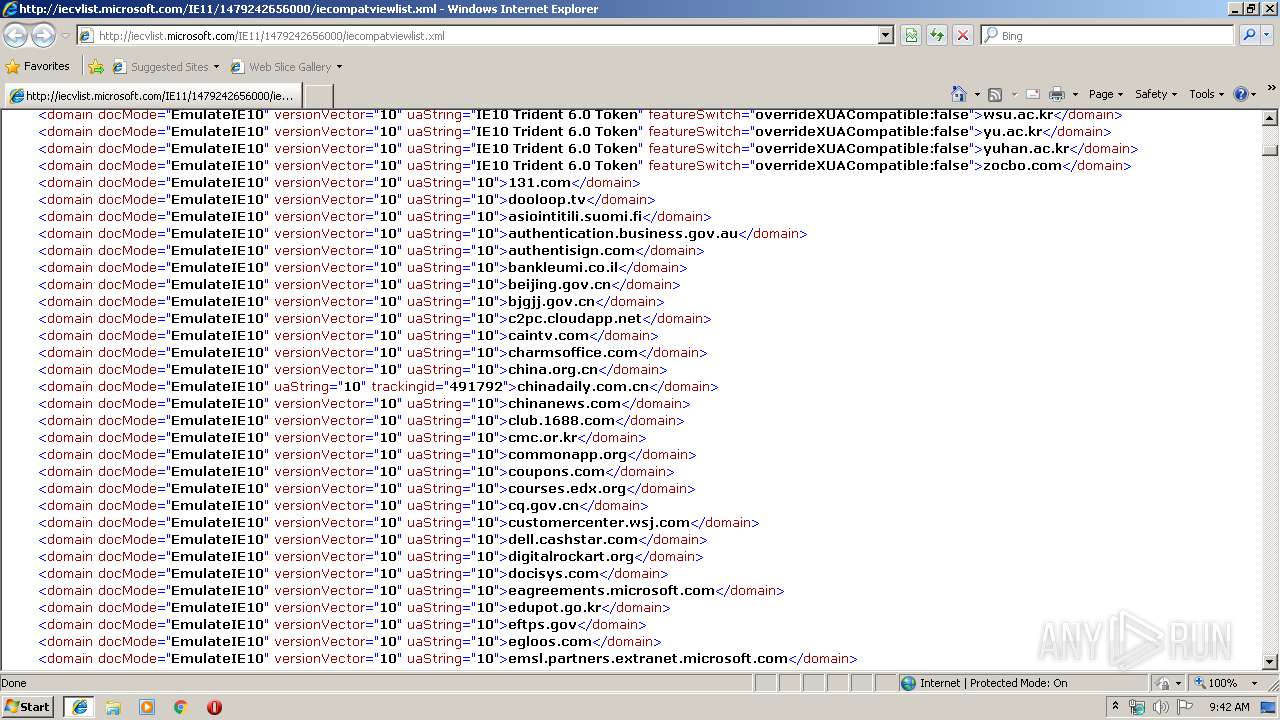Stop loading with the red X icon
Viewport: 1280px width, 720px height.
coord(963,35)
